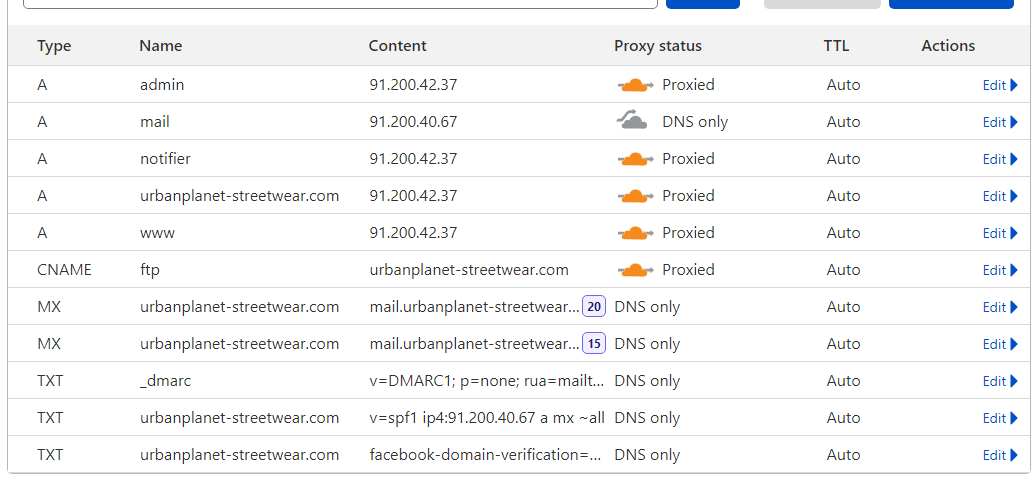Screen dimensions: 1035x482
Task: Click the Proxy status column header
Action: click(657, 46)
